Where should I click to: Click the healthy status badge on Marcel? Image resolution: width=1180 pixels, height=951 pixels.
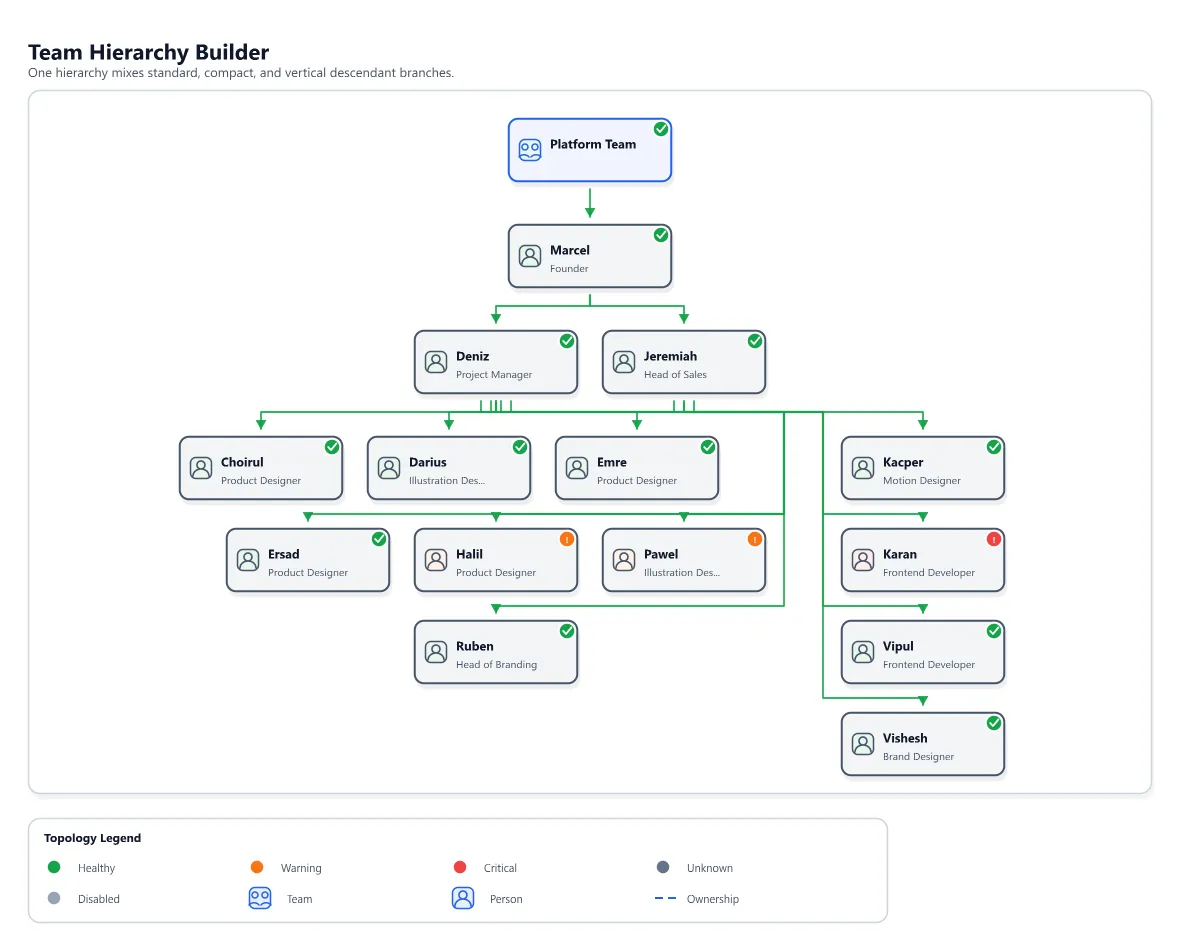(x=661, y=235)
